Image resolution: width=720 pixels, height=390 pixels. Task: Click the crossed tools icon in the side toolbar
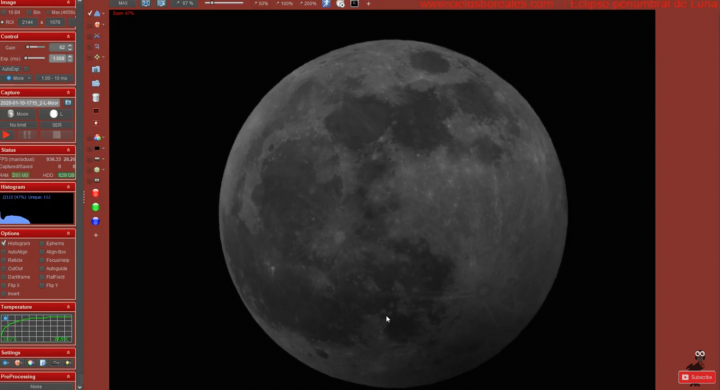pos(96,35)
